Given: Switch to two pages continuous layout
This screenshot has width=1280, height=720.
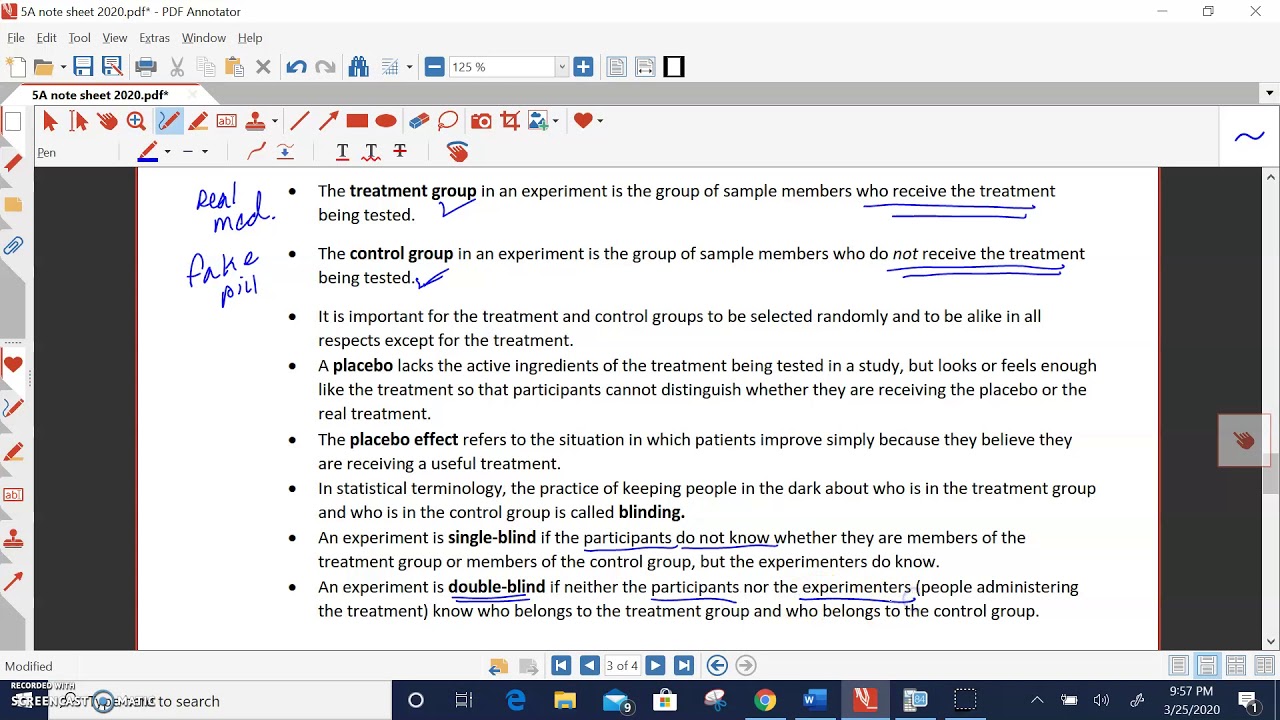Looking at the screenshot, I should 1264,666.
